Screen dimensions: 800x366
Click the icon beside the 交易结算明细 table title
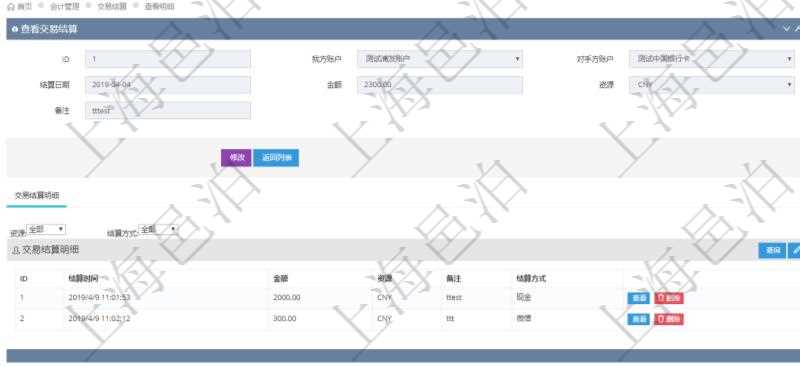(x=15, y=251)
